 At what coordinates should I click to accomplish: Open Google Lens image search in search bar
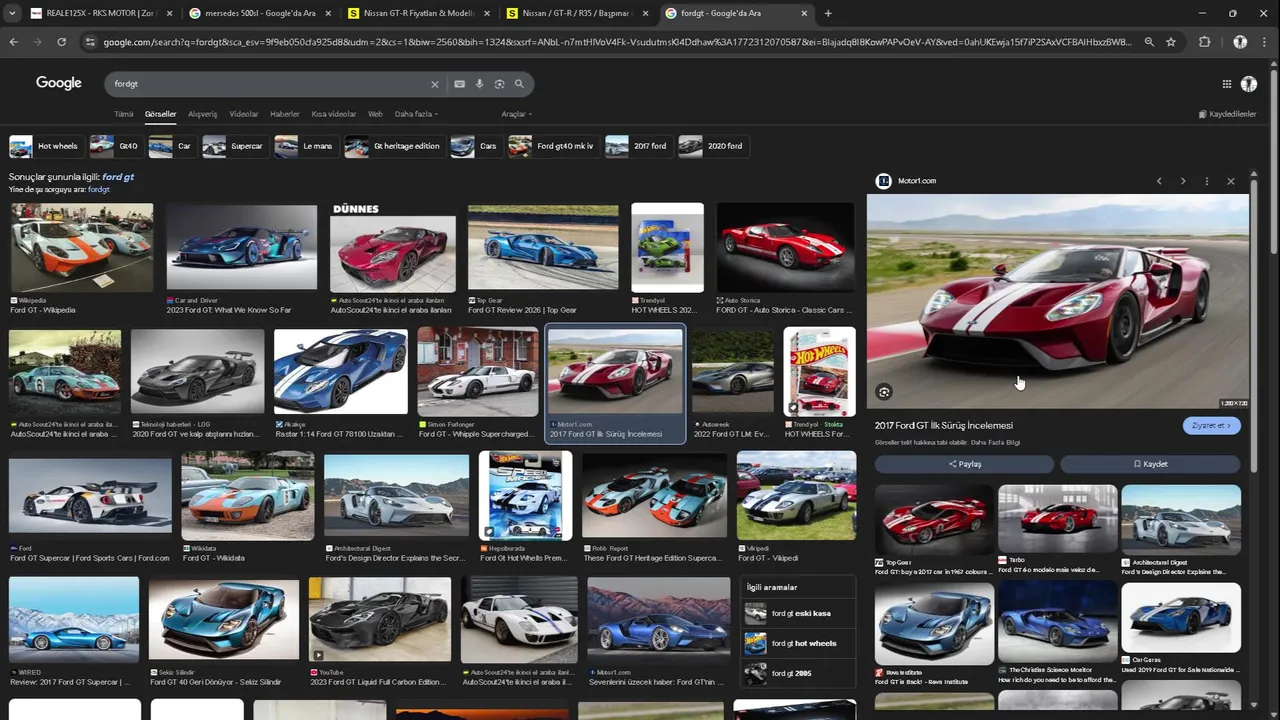(x=500, y=84)
